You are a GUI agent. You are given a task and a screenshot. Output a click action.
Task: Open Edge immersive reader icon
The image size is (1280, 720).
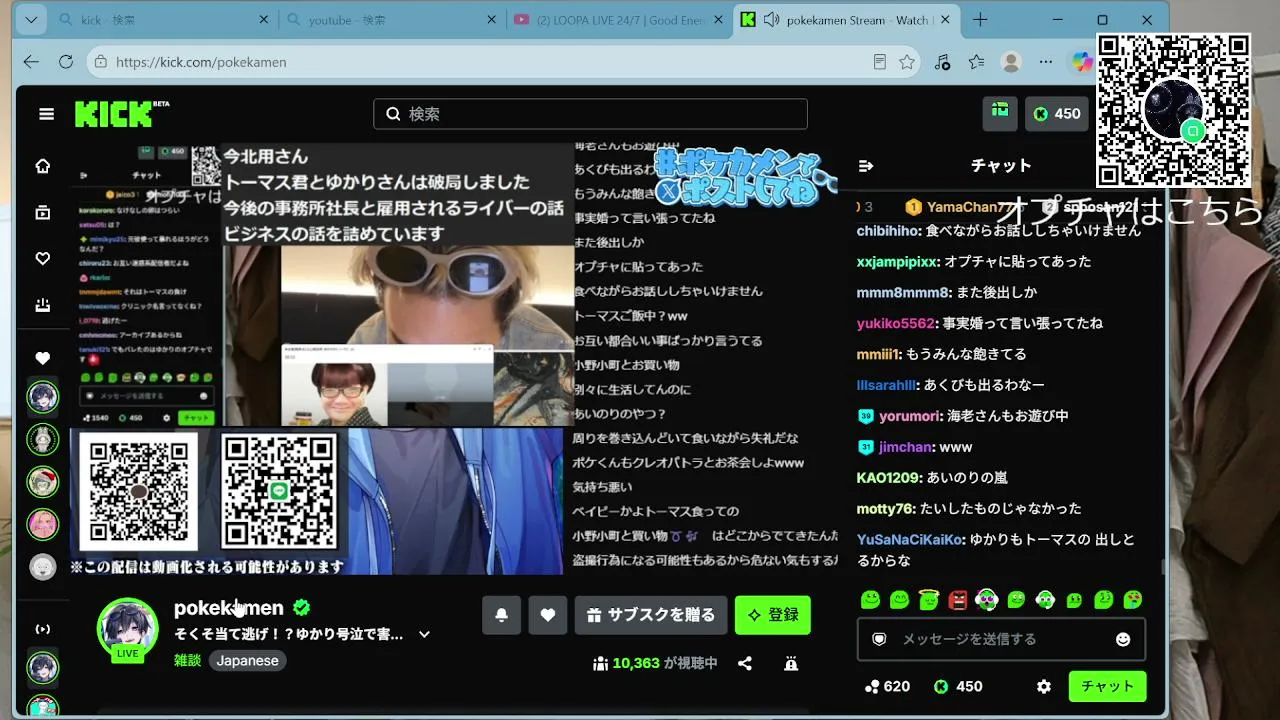879,62
